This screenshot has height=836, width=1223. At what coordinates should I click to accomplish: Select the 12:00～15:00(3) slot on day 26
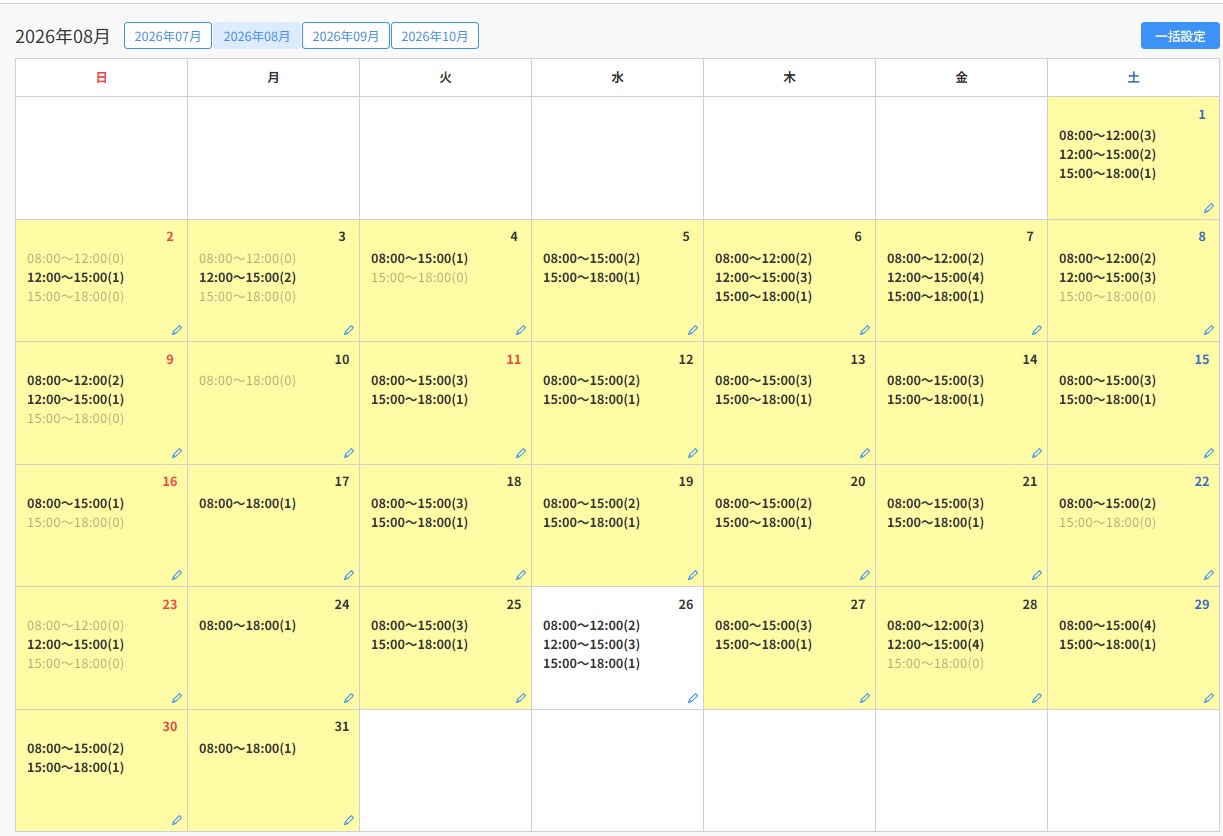591,644
